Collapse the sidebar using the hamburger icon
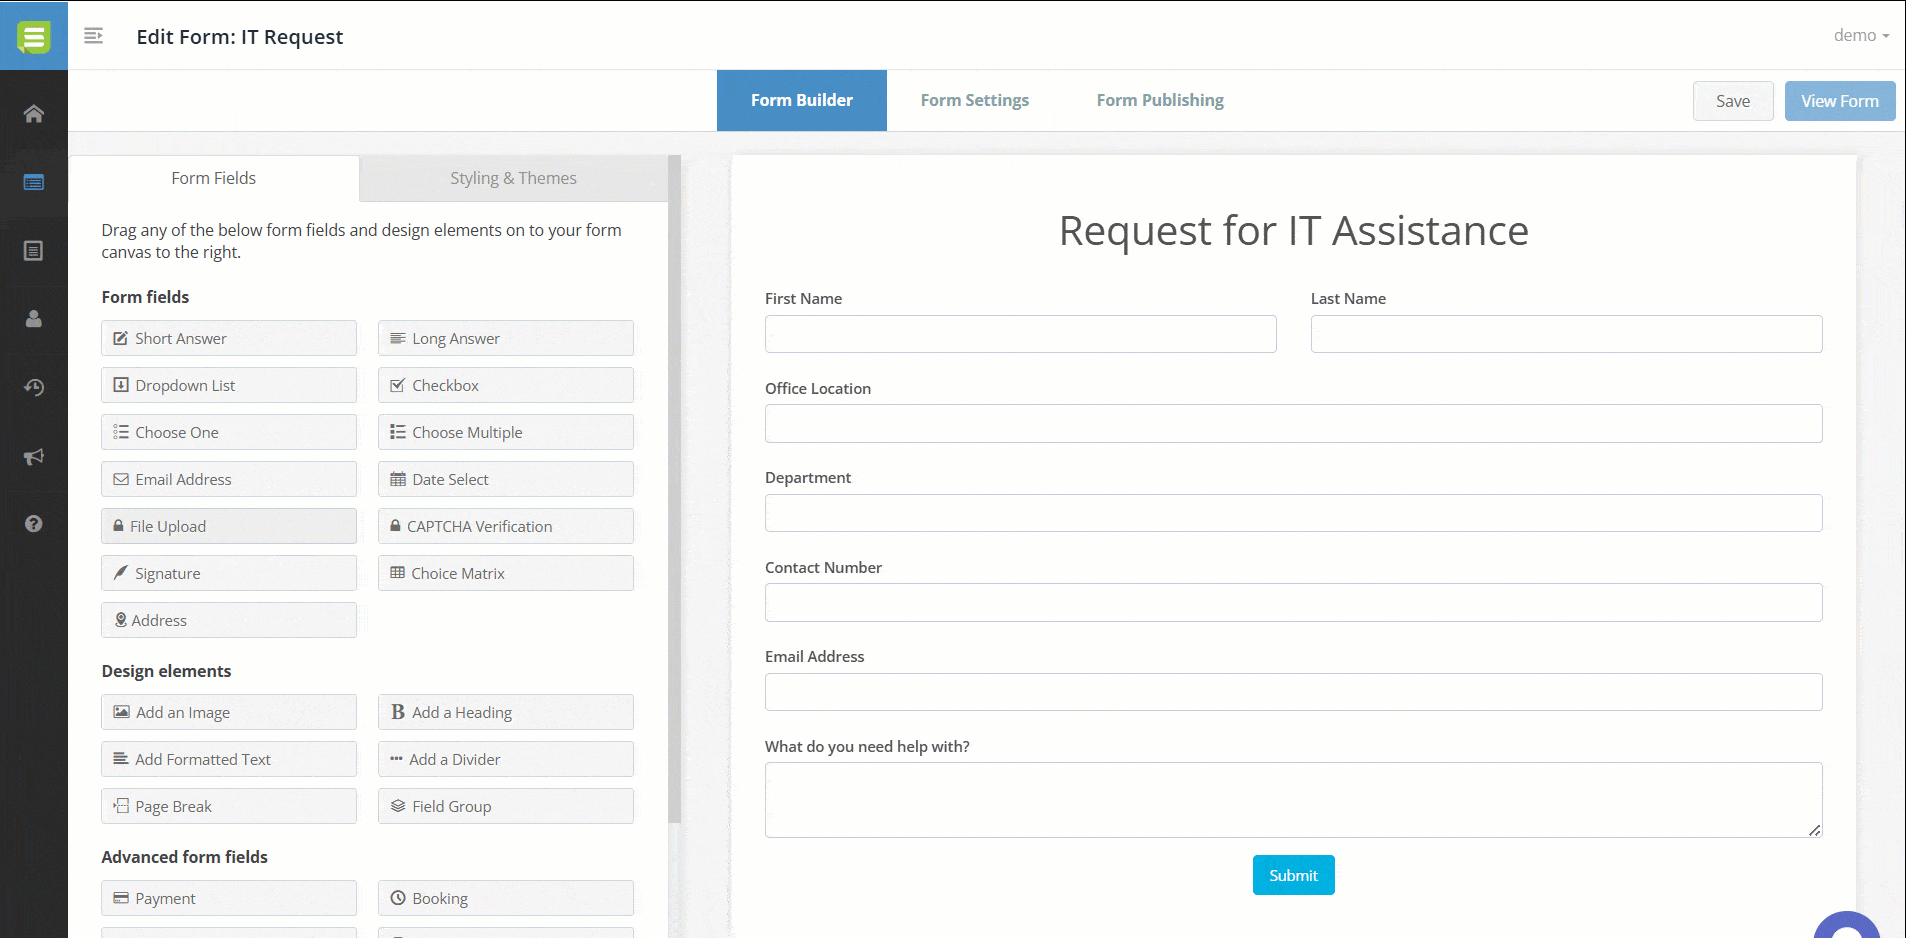 93,35
